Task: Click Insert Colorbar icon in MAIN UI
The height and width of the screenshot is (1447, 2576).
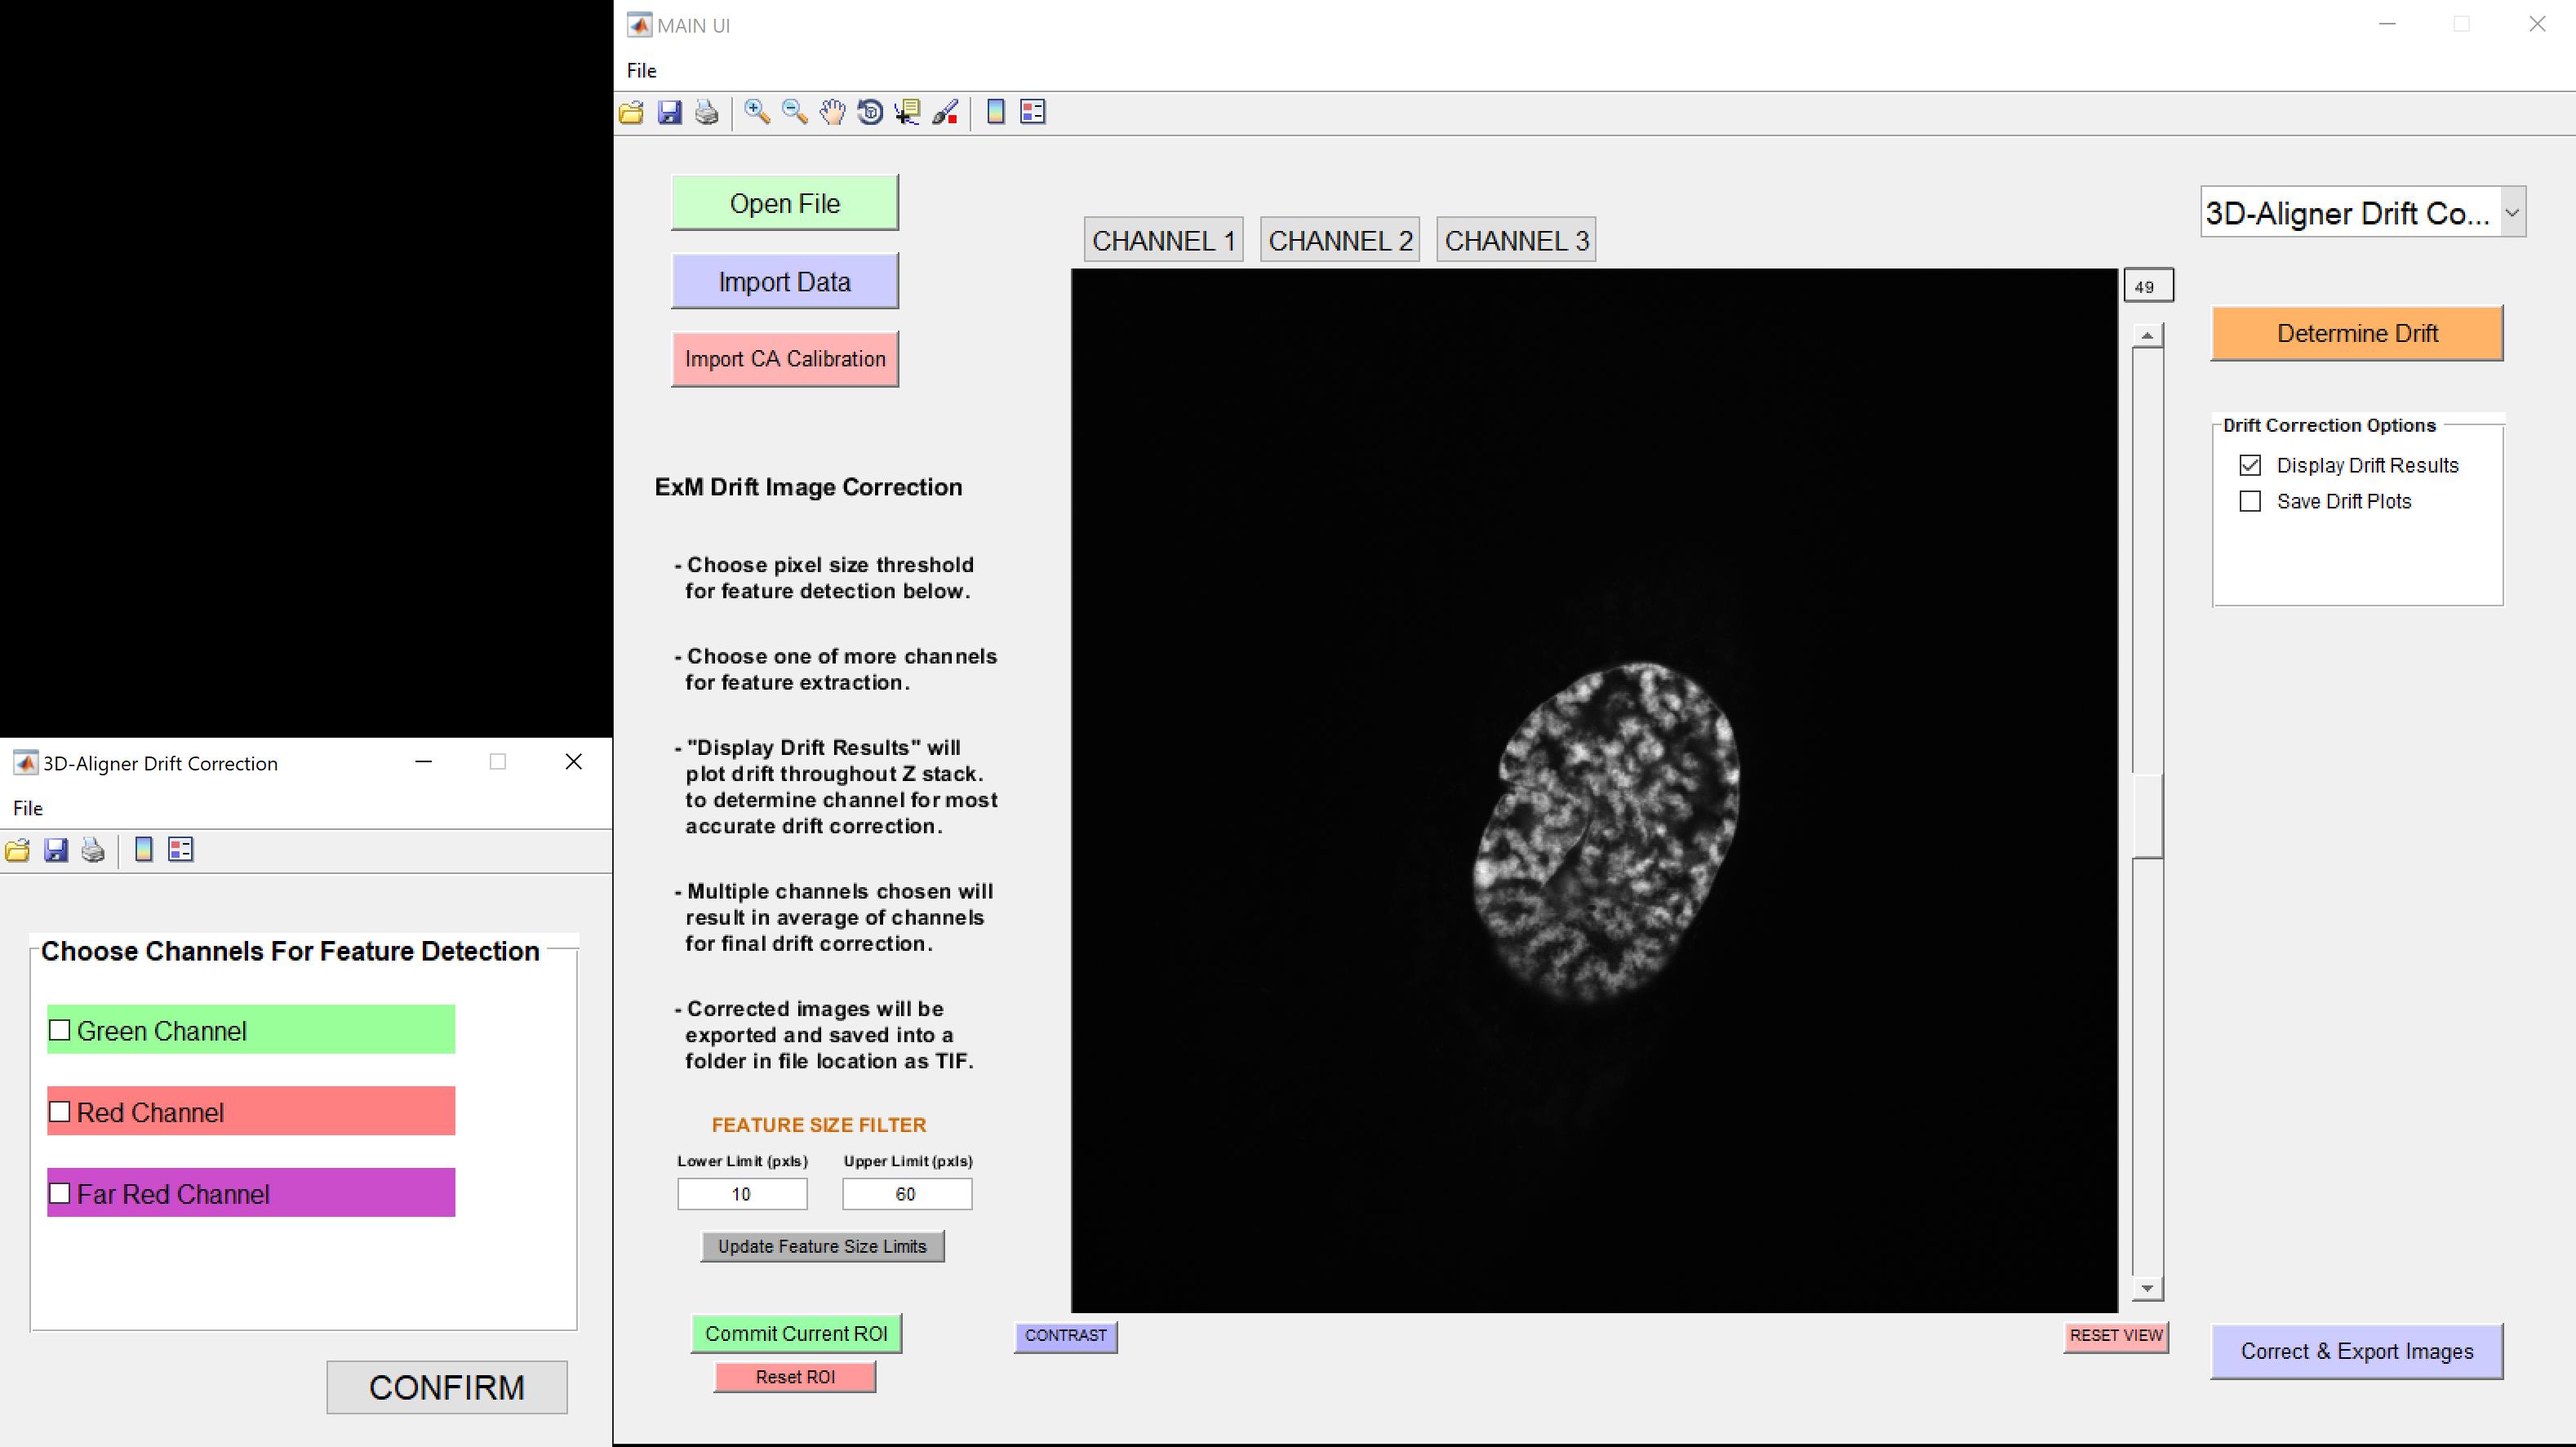Action: [x=995, y=112]
